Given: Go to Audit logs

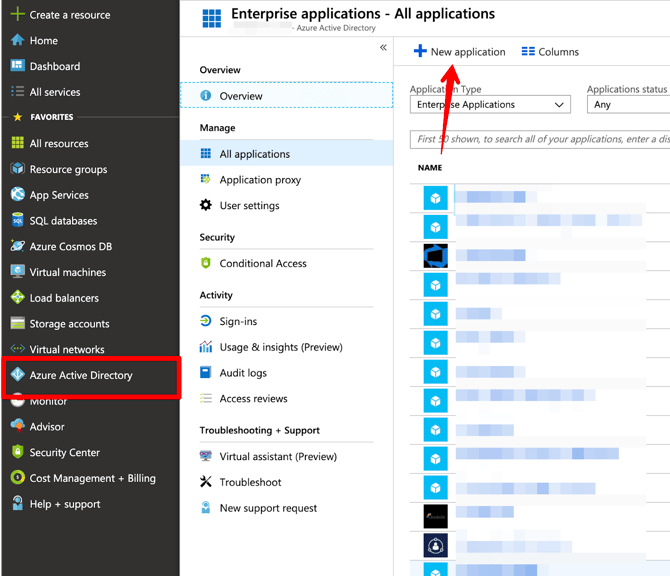Looking at the screenshot, I should pos(243,373).
